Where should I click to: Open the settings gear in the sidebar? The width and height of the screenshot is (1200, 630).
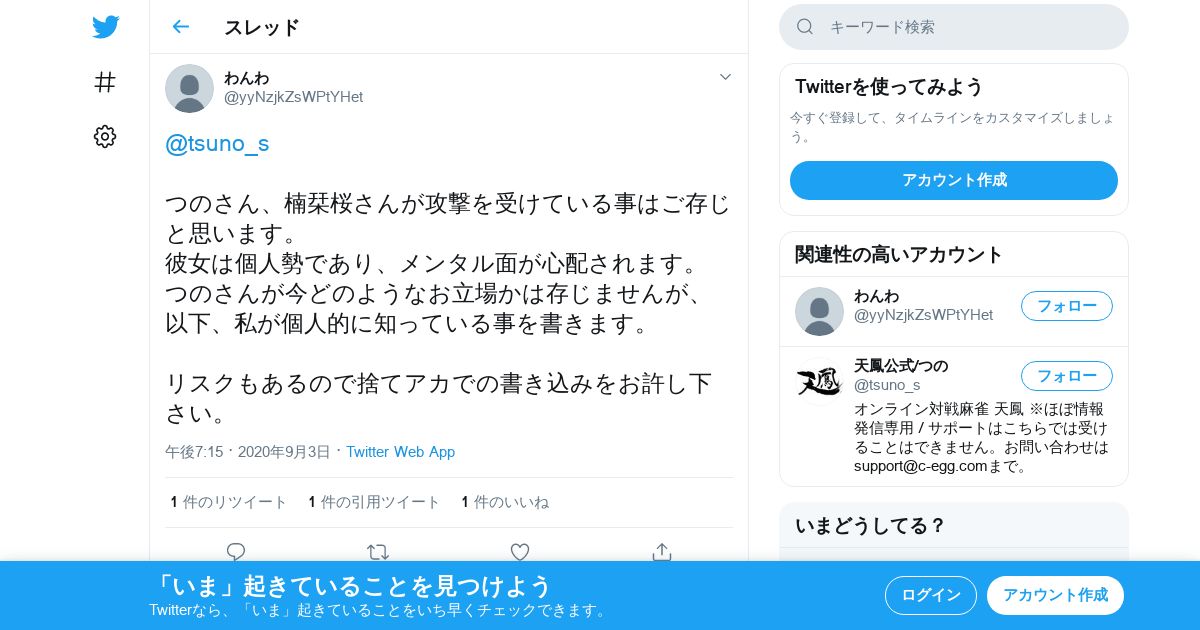tap(105, 137)
